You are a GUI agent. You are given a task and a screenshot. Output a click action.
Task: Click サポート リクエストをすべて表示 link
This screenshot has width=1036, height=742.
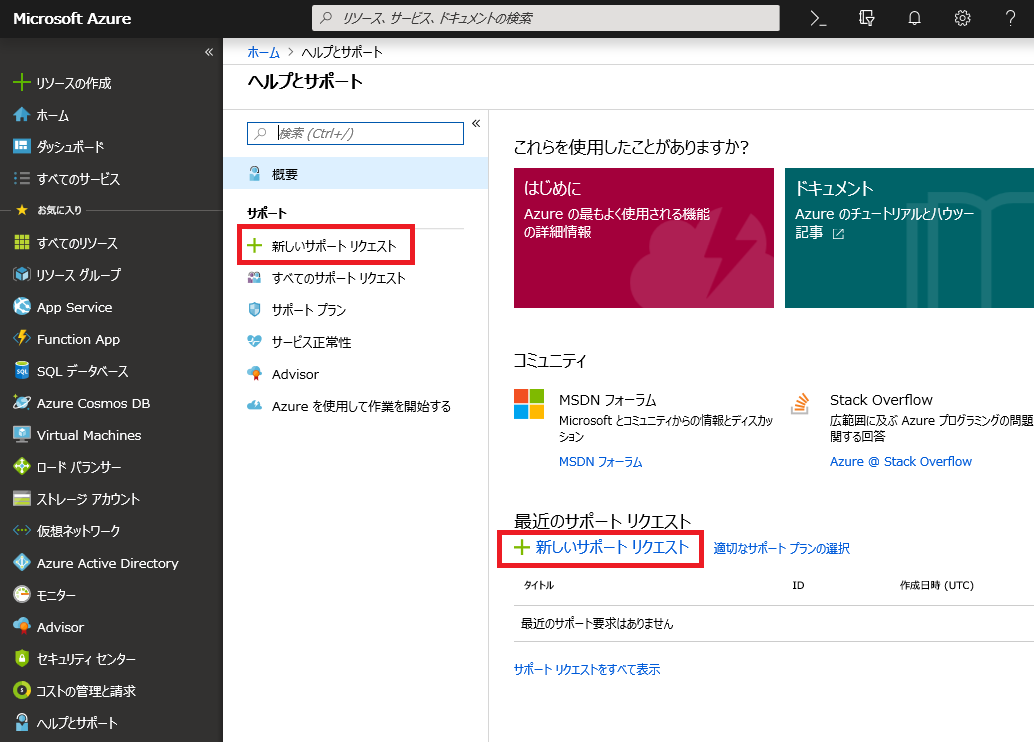587,669
